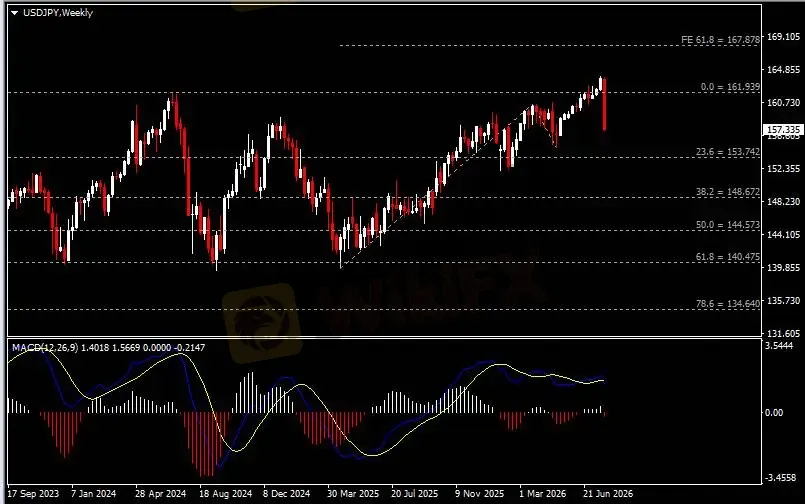Click the 1 Mar 2026 date label

542,494
